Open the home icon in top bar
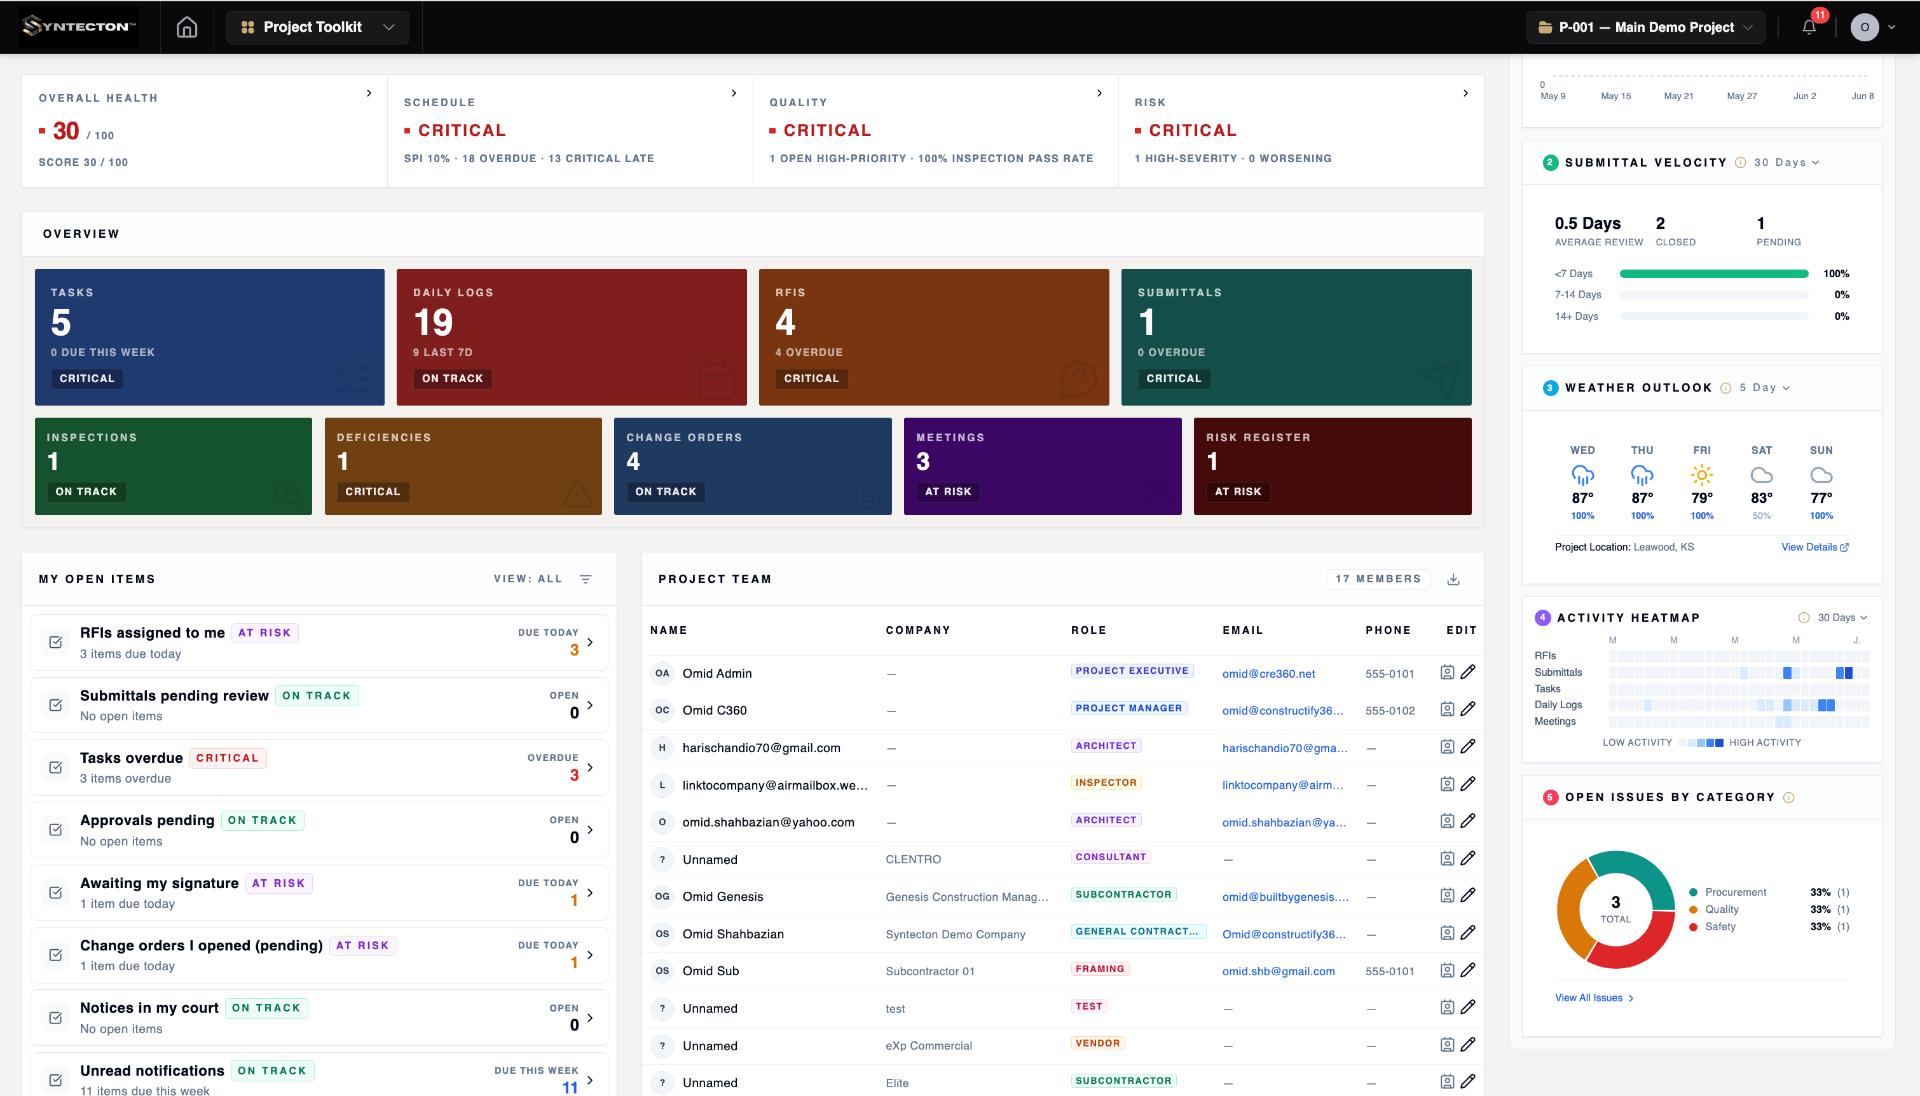 click(x=187, y=27)
